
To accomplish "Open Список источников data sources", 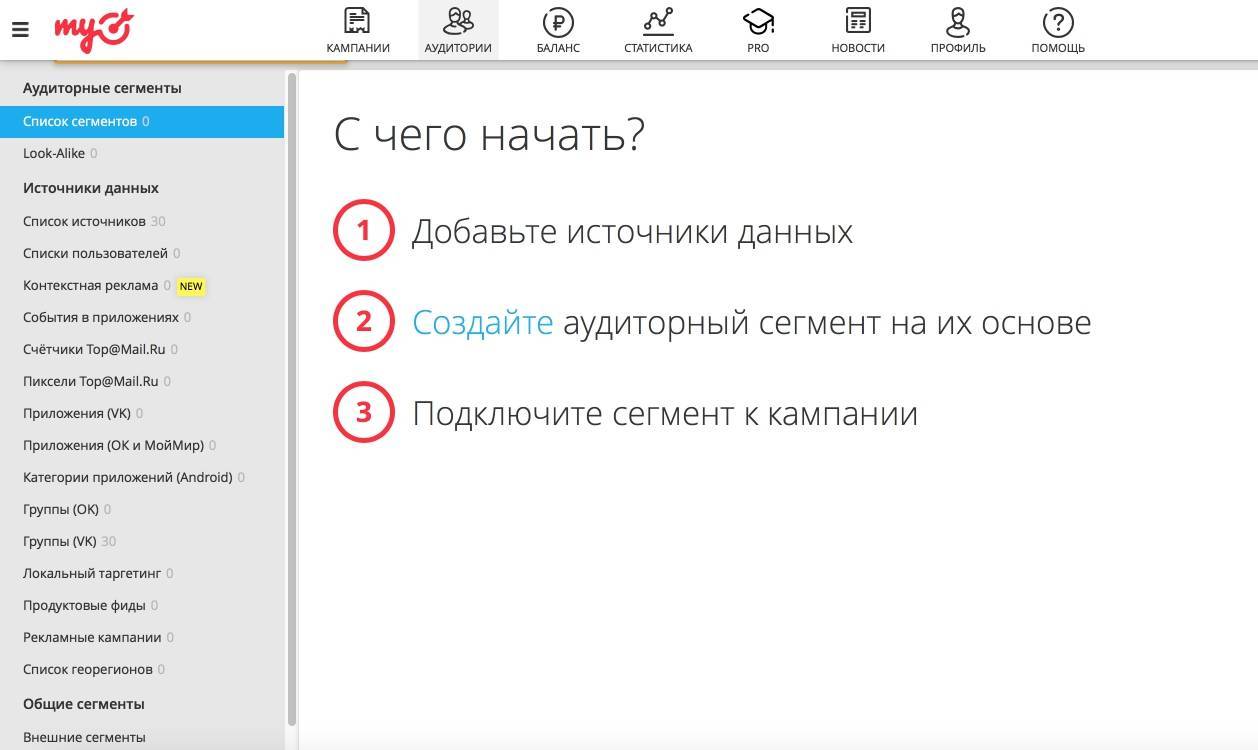I will (84, 221).
